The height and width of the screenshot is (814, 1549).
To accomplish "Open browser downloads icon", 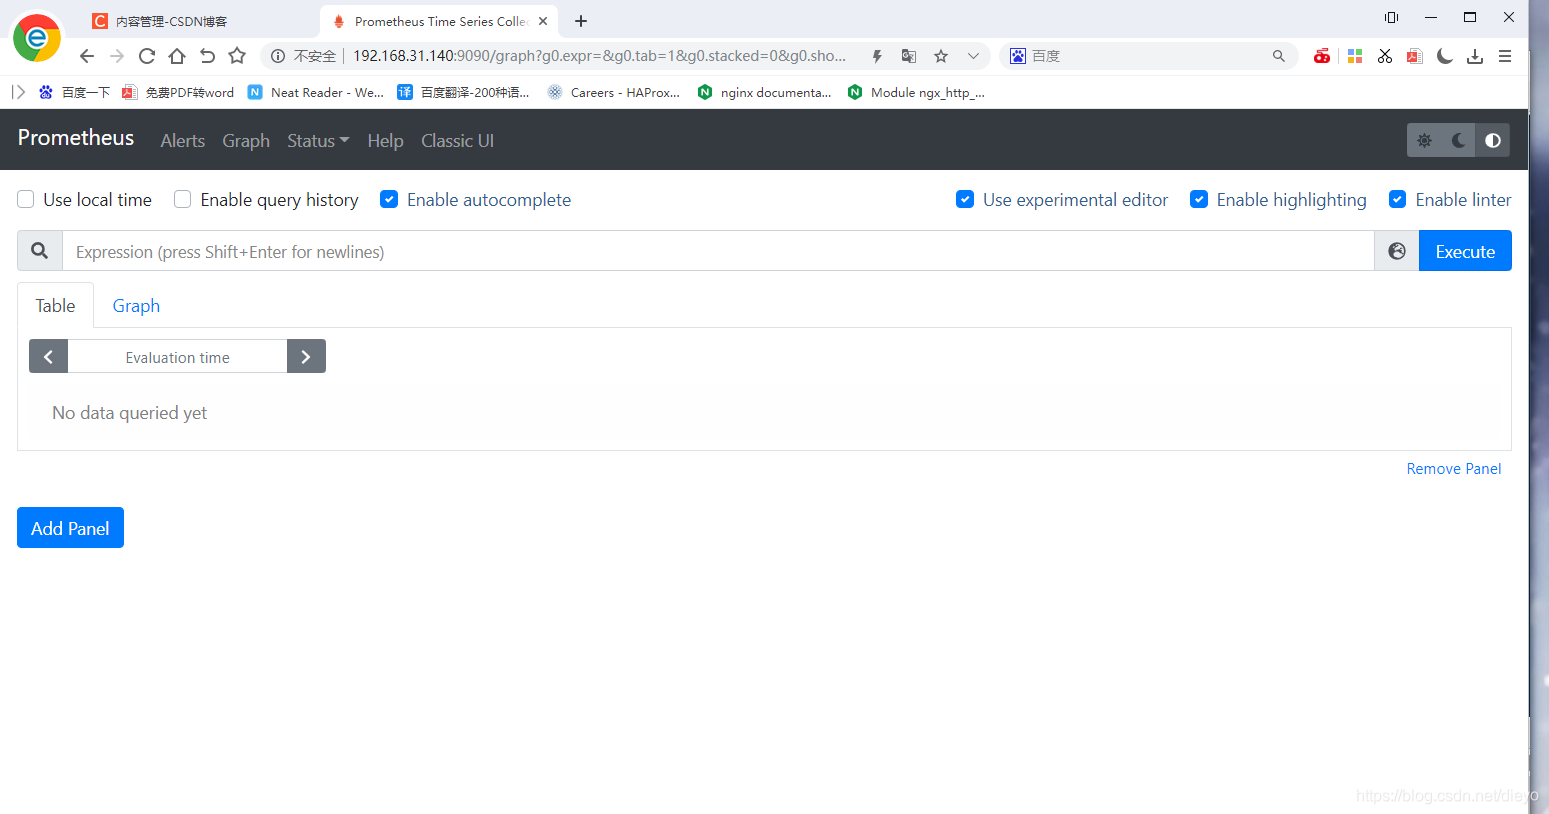I will point(1475,56).
